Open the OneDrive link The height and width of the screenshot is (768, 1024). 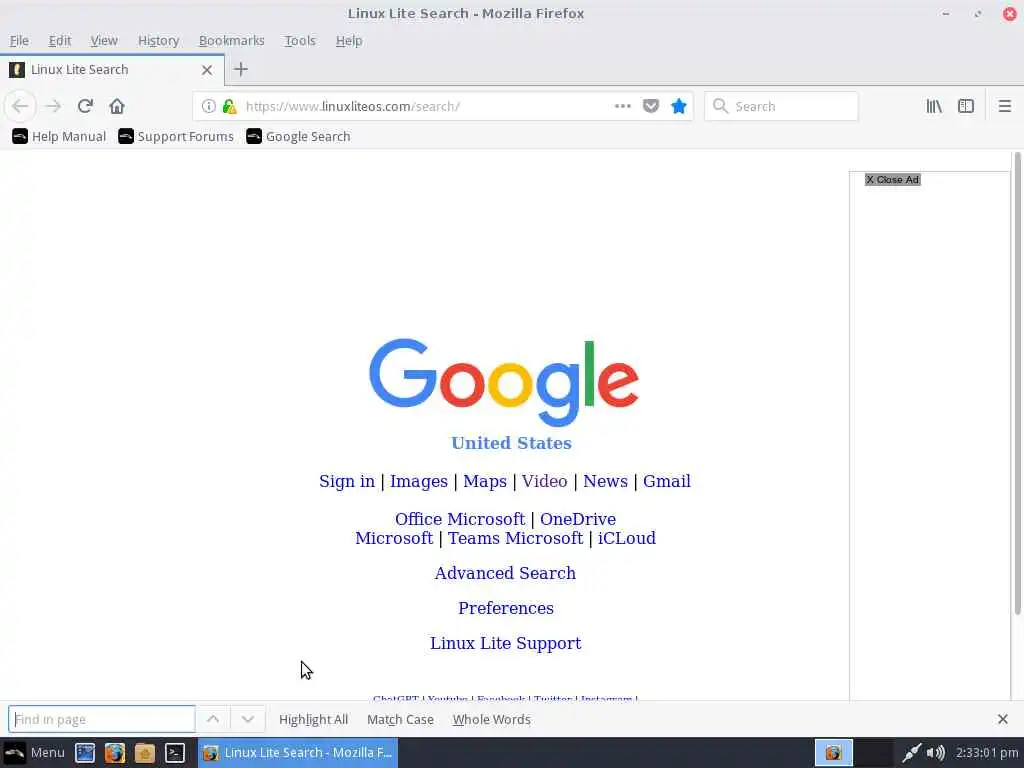pos(578,519)
